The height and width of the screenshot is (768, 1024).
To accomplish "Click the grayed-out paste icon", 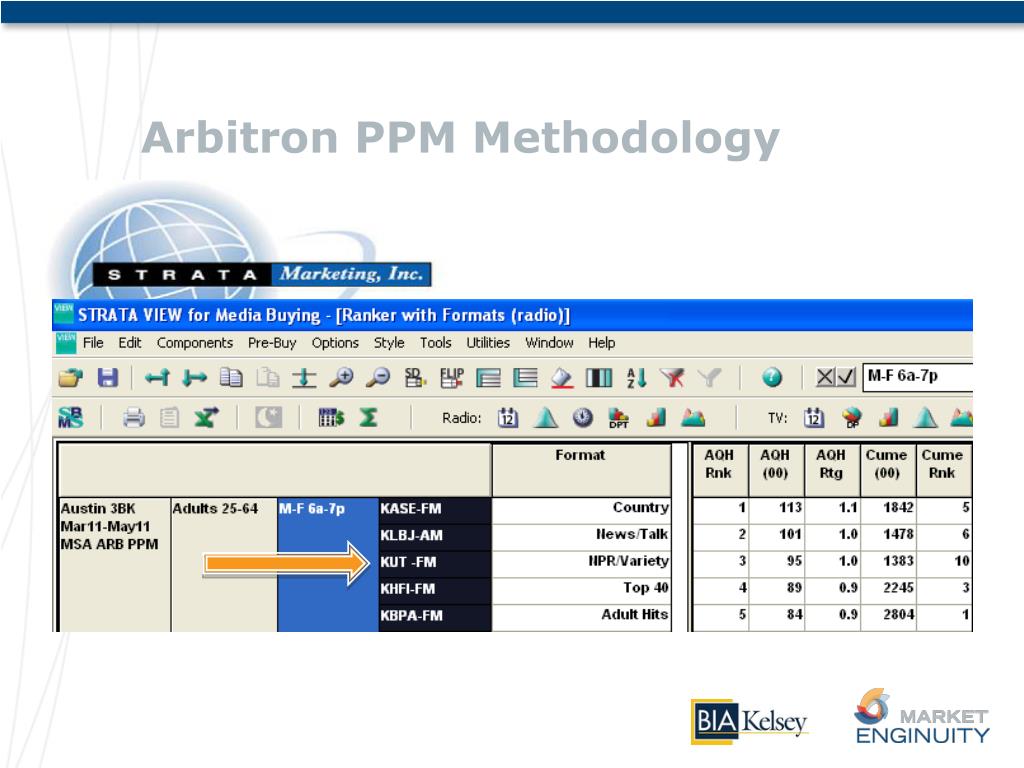I will pos(268,377).
